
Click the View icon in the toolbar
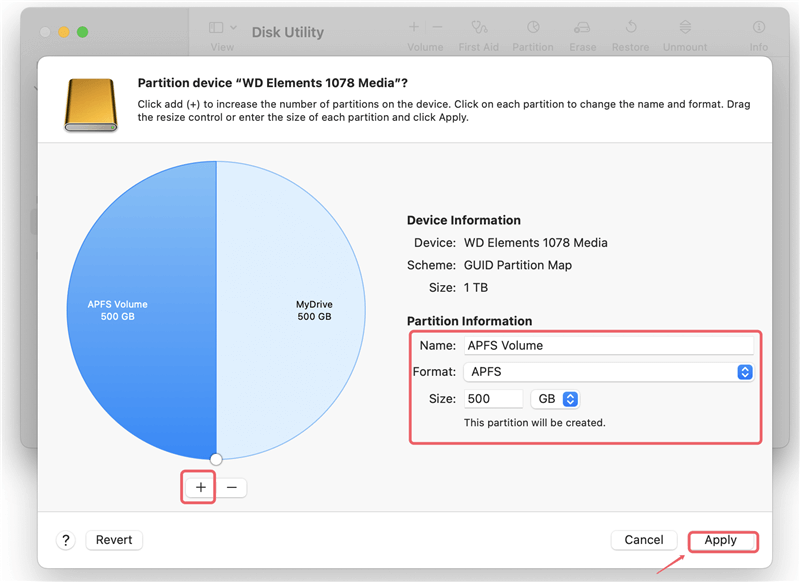point(214,26)
